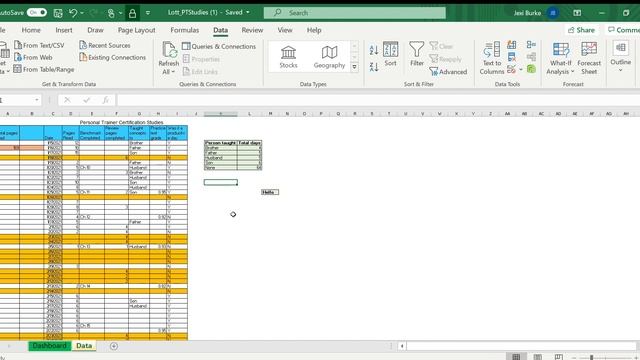Open the Review tab
640x360 pixels.
pyautogui.click(x=252, y=30)
